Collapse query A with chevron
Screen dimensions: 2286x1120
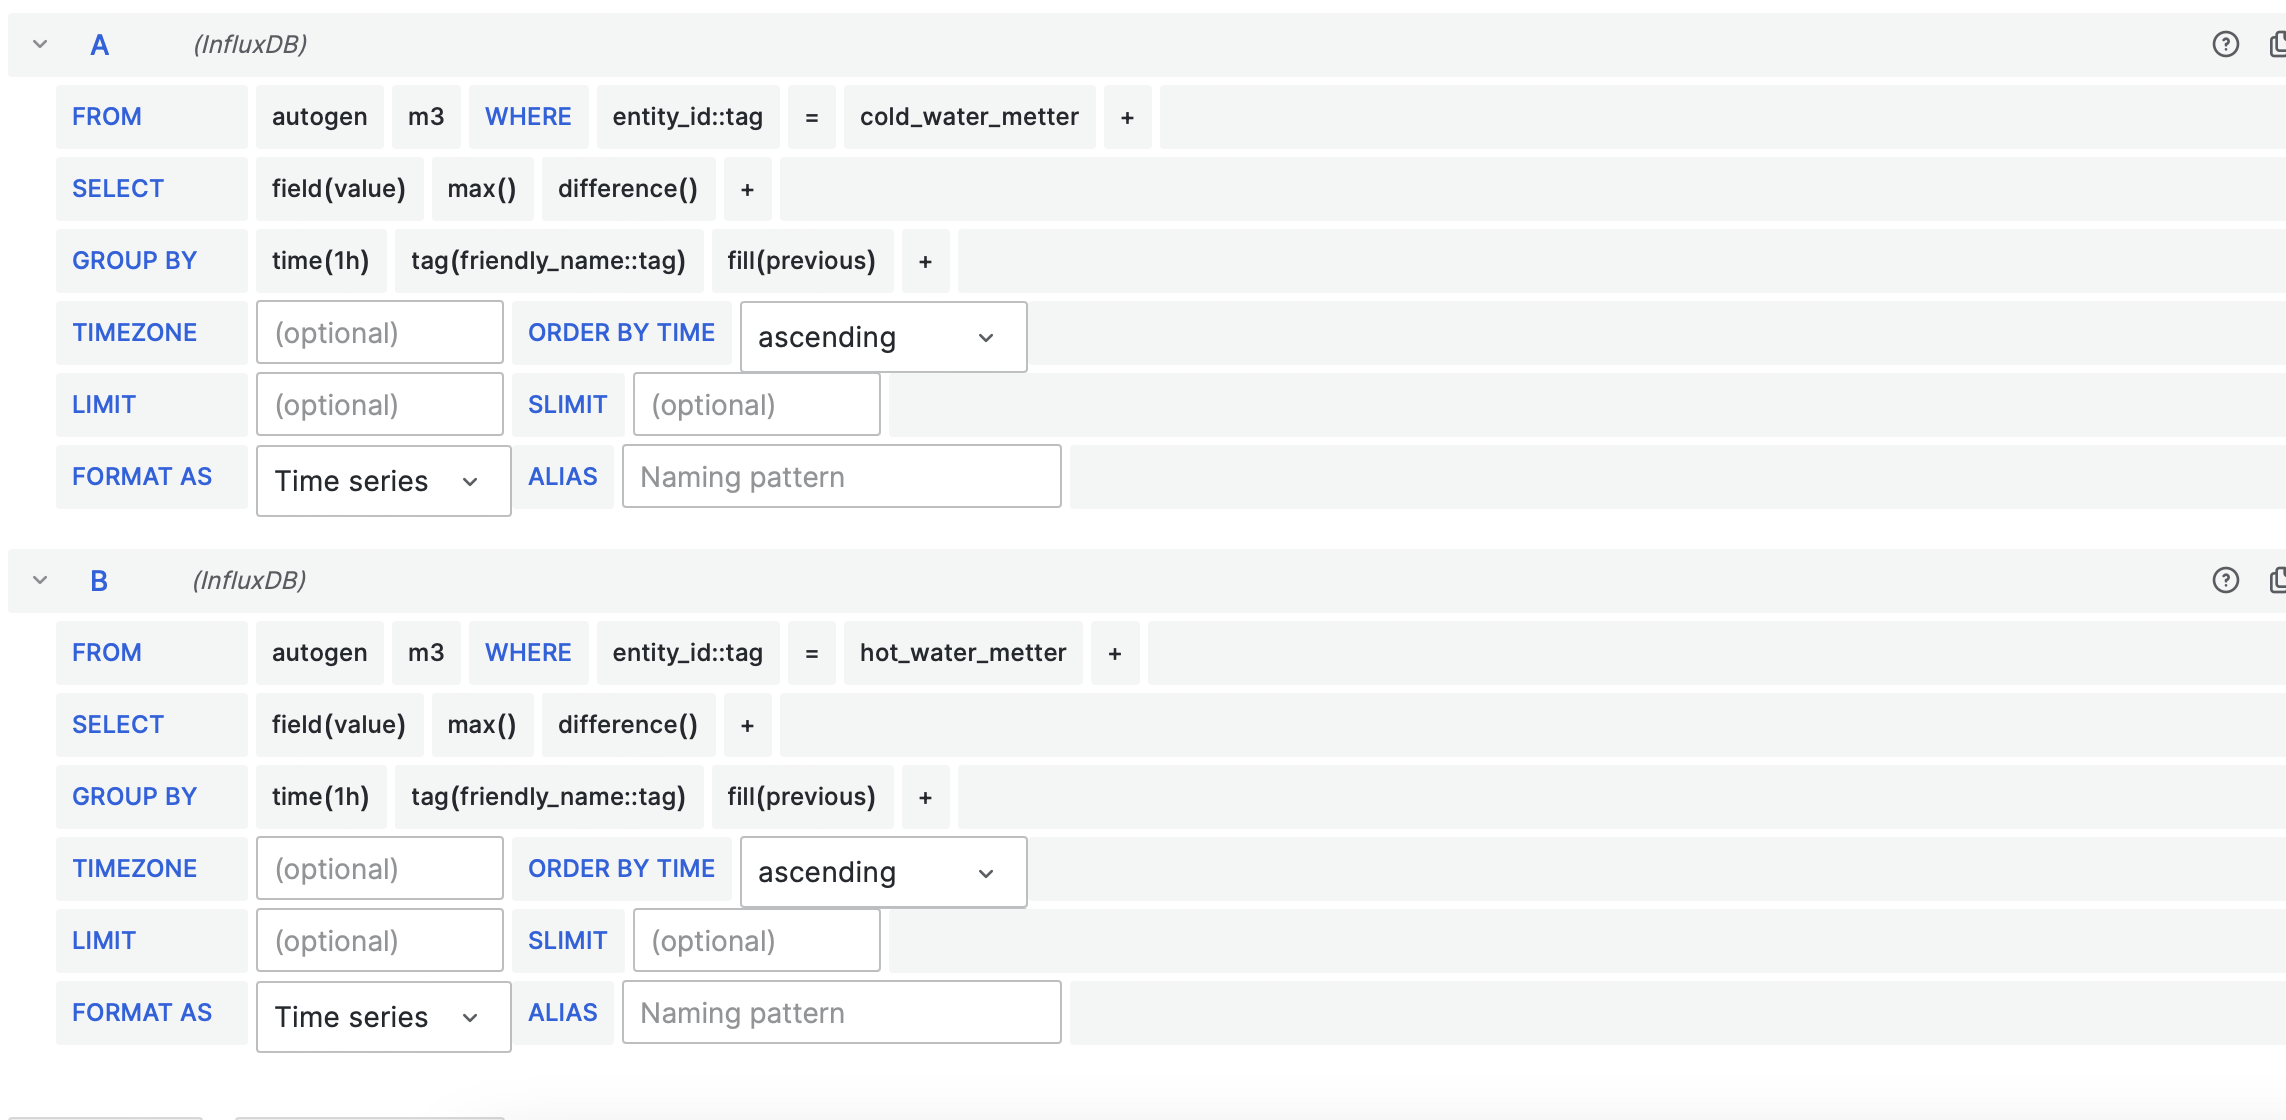coord(40,44)
